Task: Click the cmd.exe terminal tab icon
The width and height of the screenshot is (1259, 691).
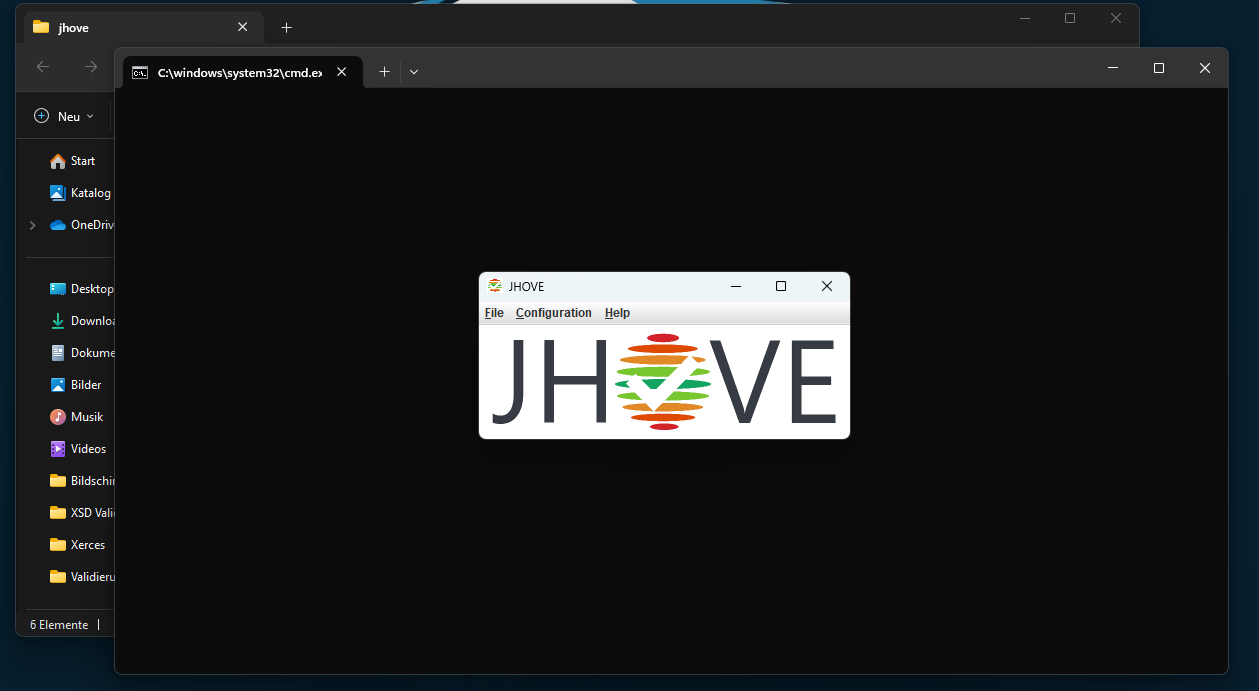Action: pos(141,72)
